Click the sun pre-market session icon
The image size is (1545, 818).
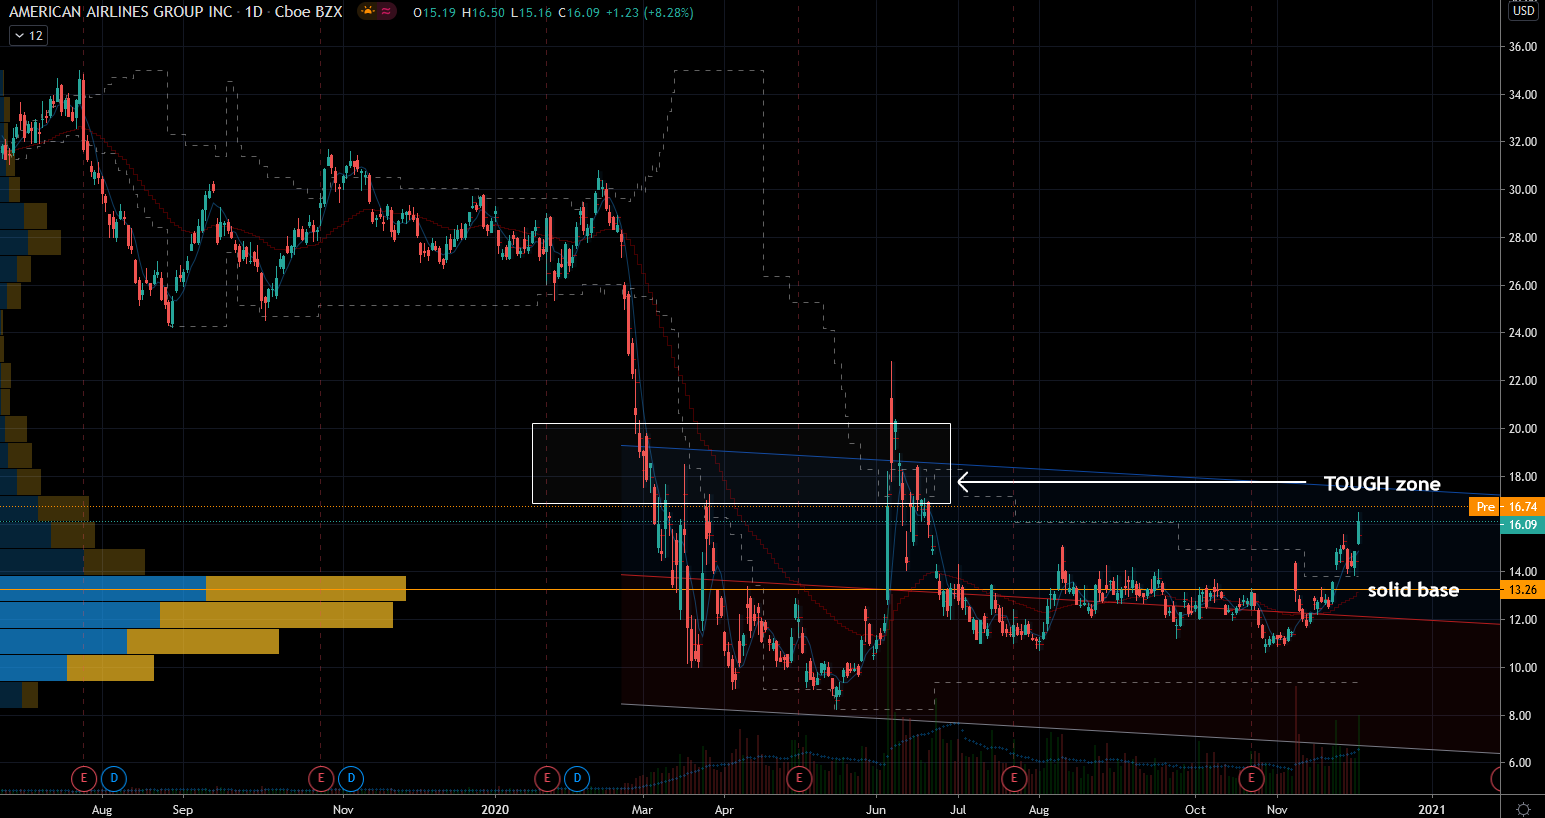tap(368, 12)
